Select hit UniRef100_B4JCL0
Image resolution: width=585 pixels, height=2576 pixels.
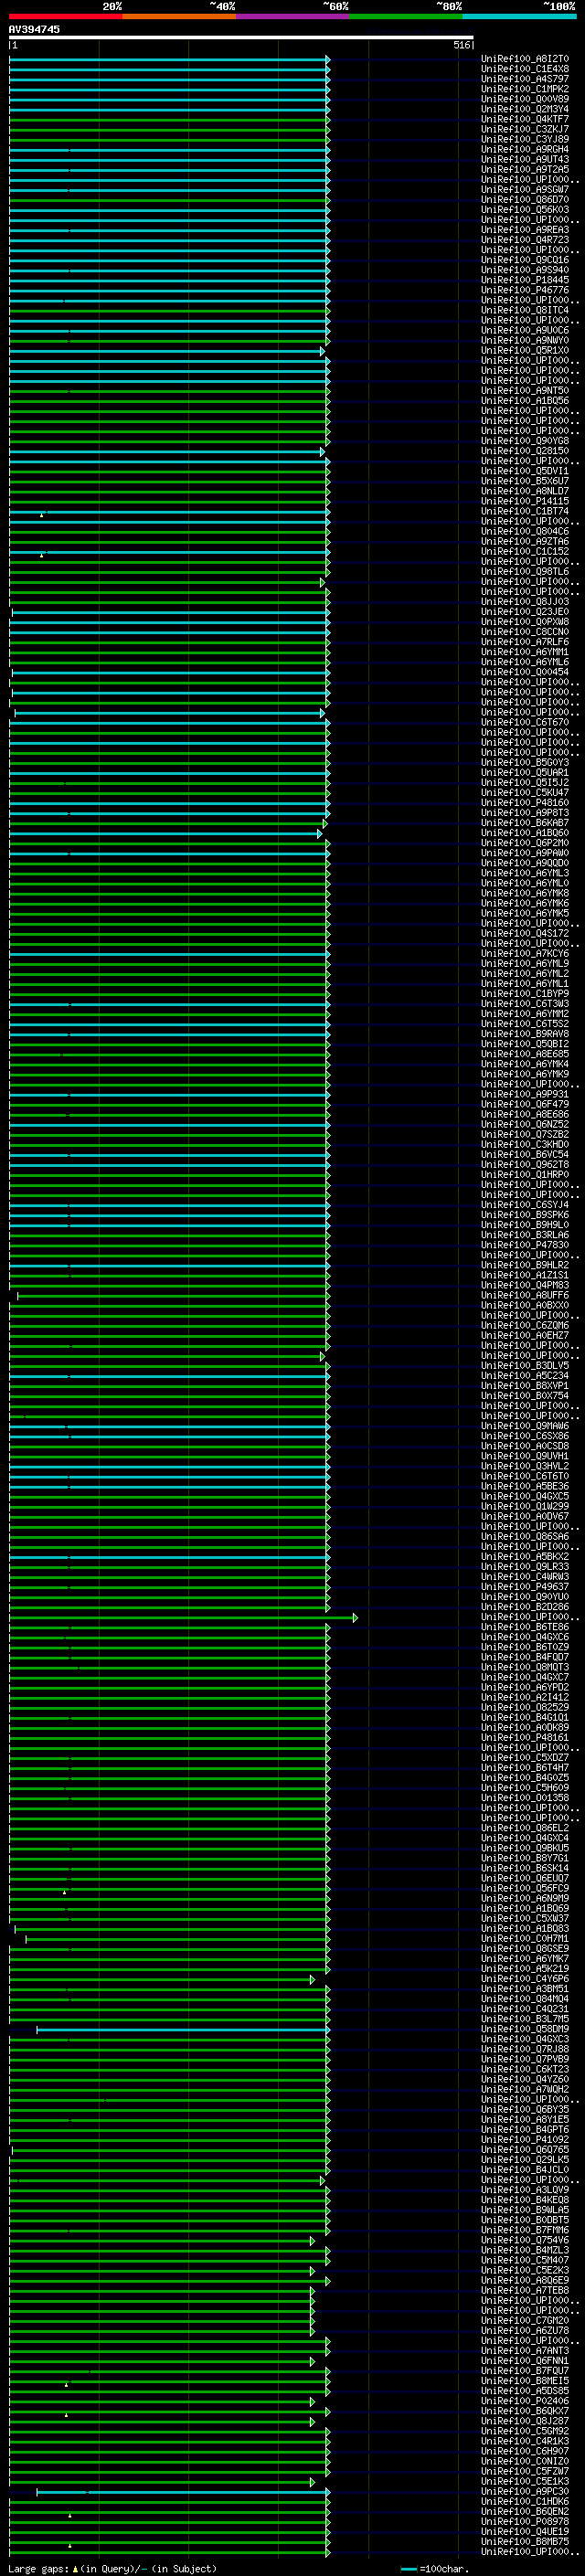(525, 2170)
